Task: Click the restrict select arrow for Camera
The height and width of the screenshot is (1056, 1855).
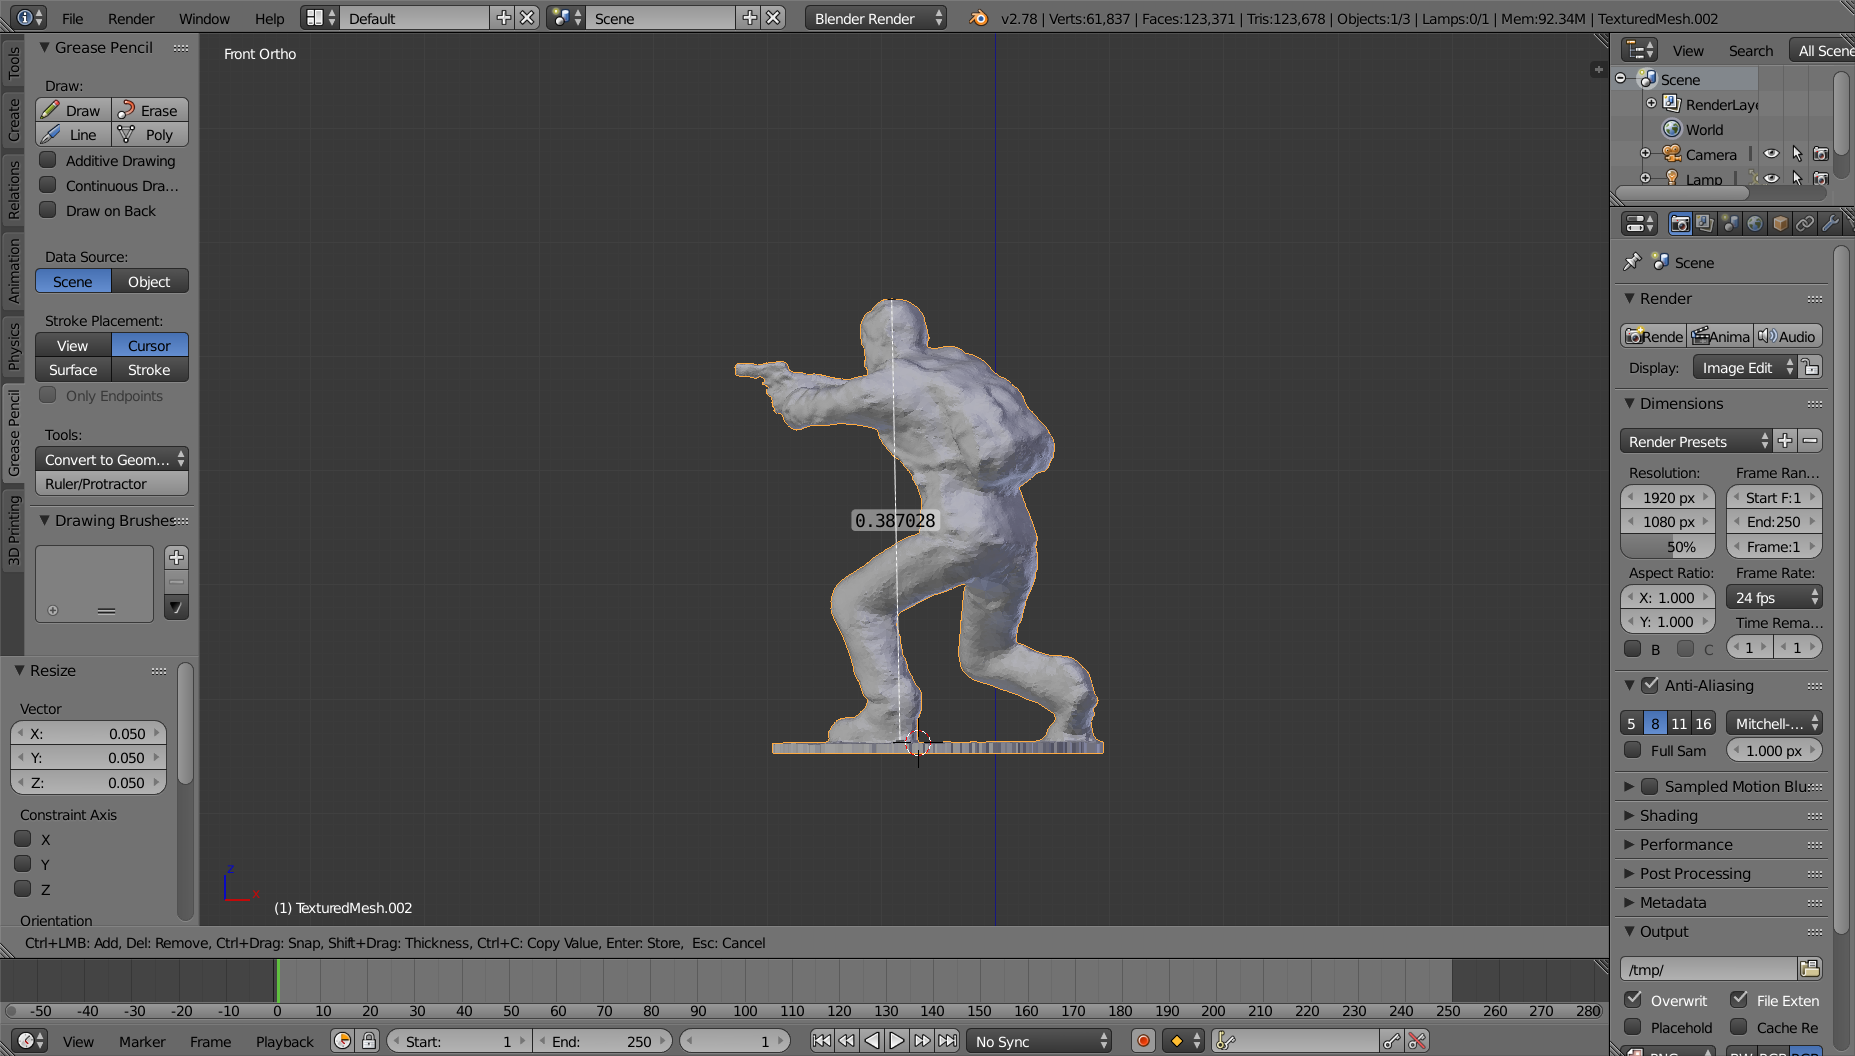Action: (1797, 154)
